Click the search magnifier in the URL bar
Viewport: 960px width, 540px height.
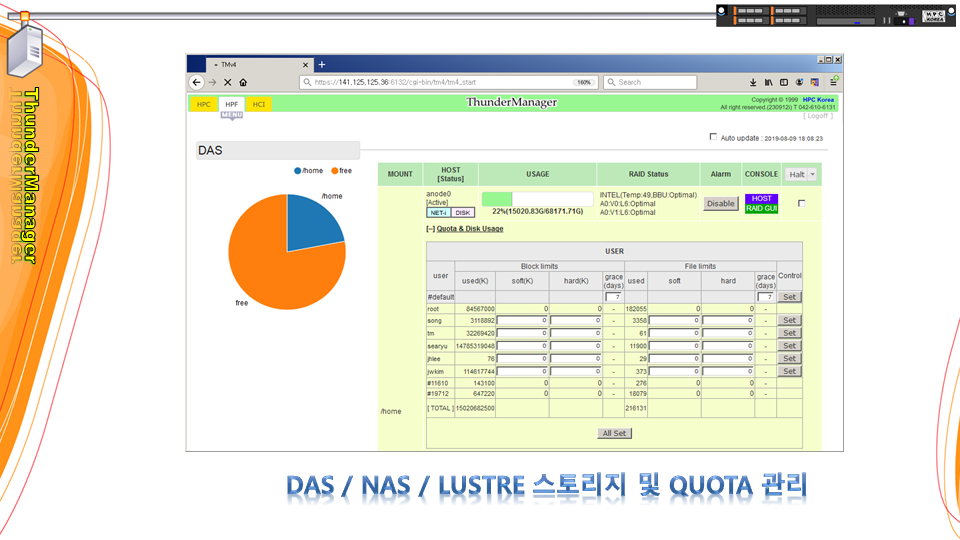point(307,82)
